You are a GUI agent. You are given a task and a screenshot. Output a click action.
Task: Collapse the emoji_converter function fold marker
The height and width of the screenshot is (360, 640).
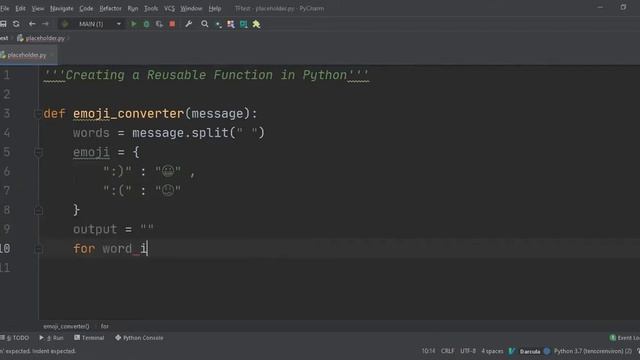38,114
